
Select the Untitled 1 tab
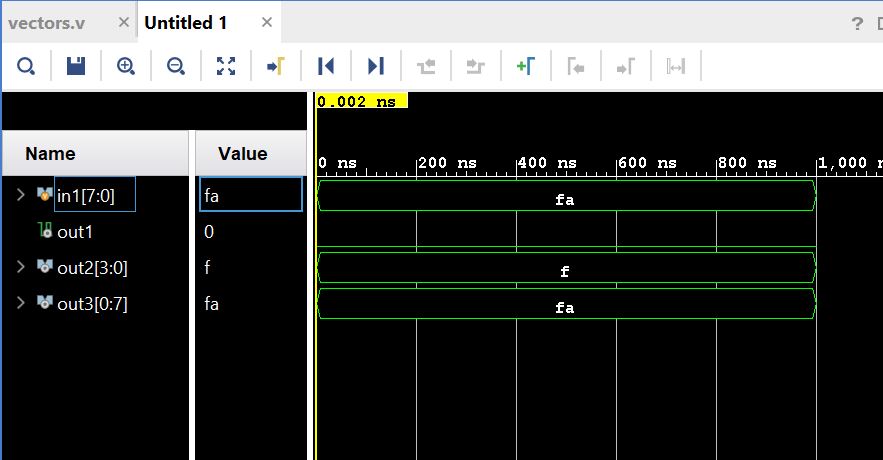point(178,23)
